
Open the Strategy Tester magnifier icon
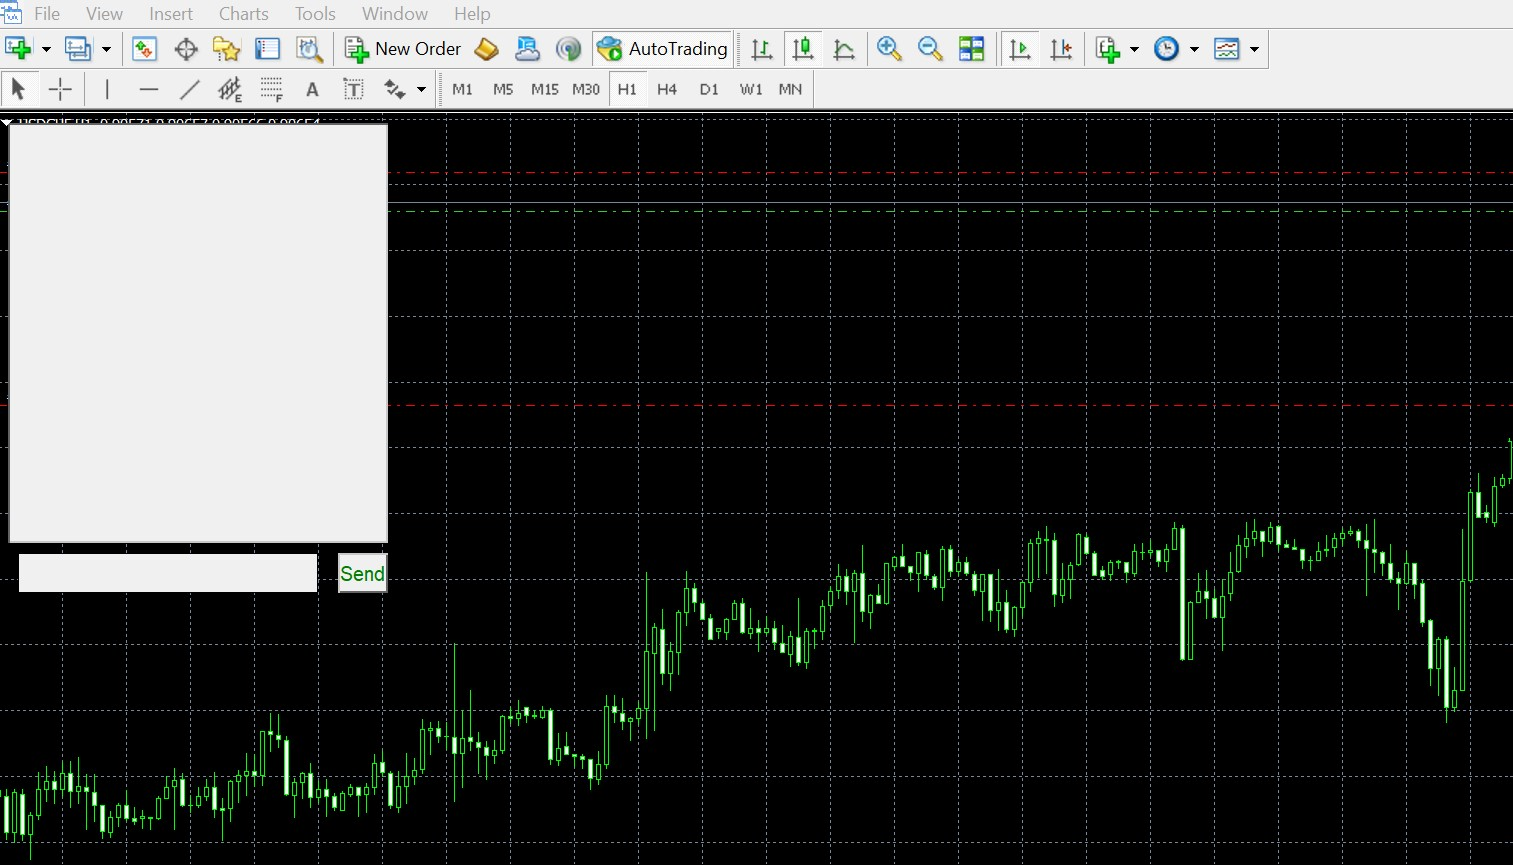(309, 49)
